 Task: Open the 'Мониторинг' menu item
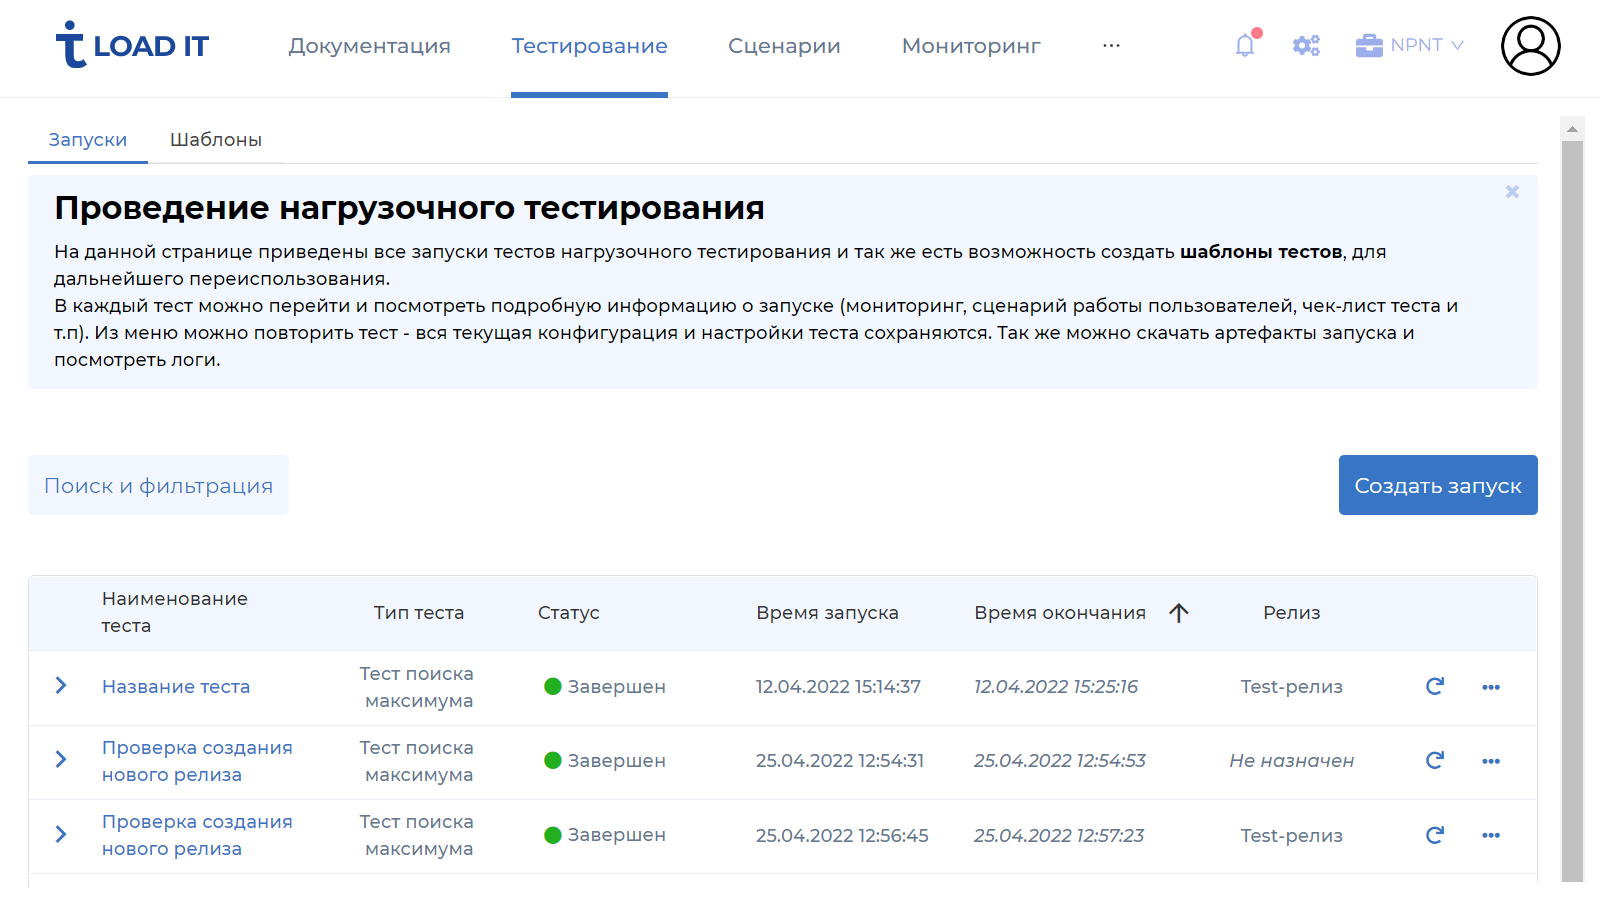pos(970,46)
